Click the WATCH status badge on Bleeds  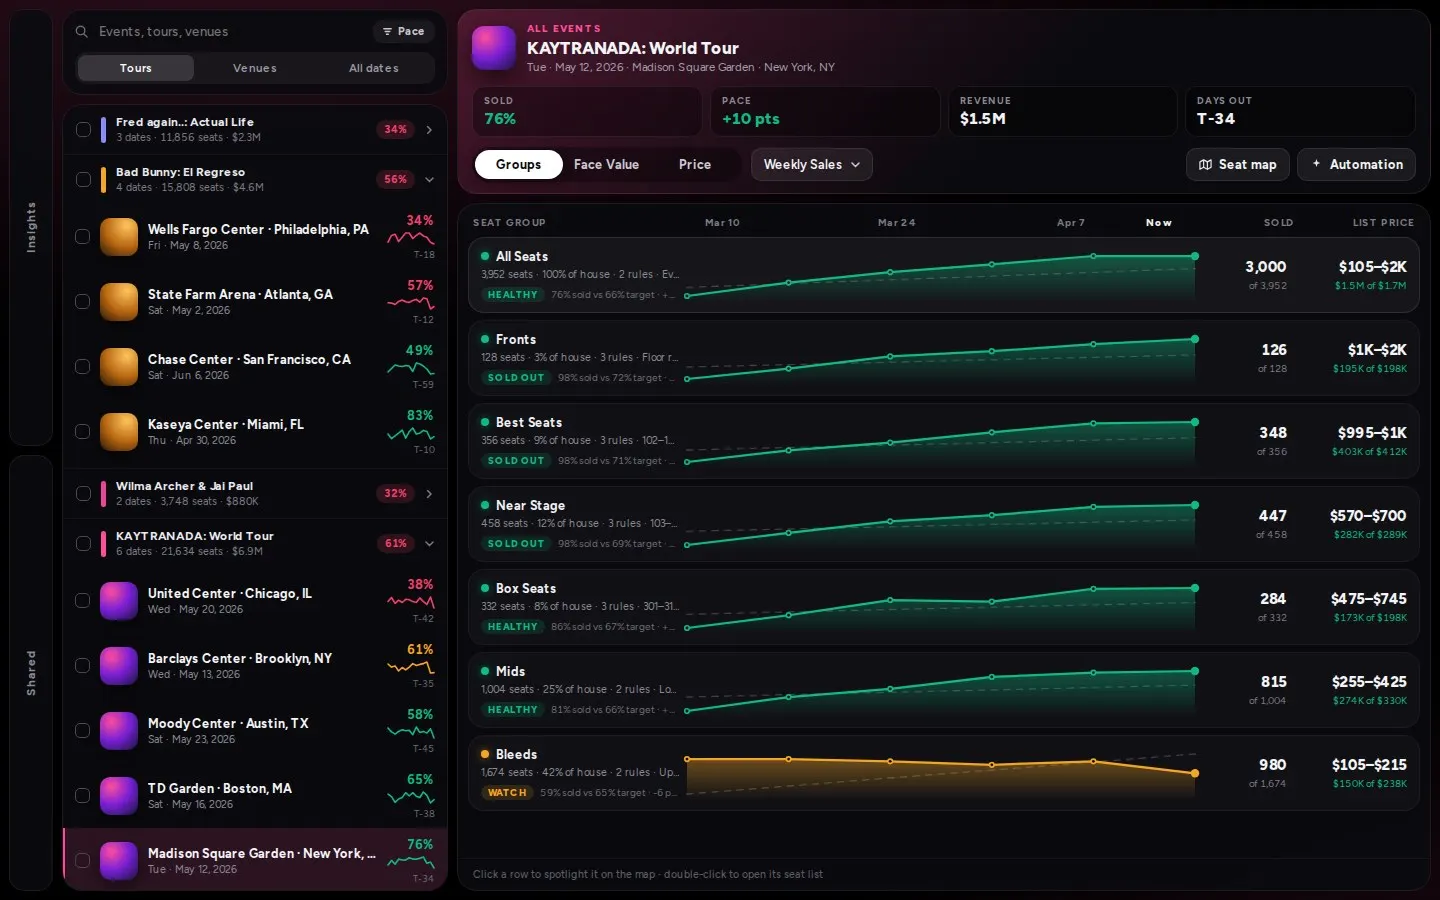tap(507, 793)
